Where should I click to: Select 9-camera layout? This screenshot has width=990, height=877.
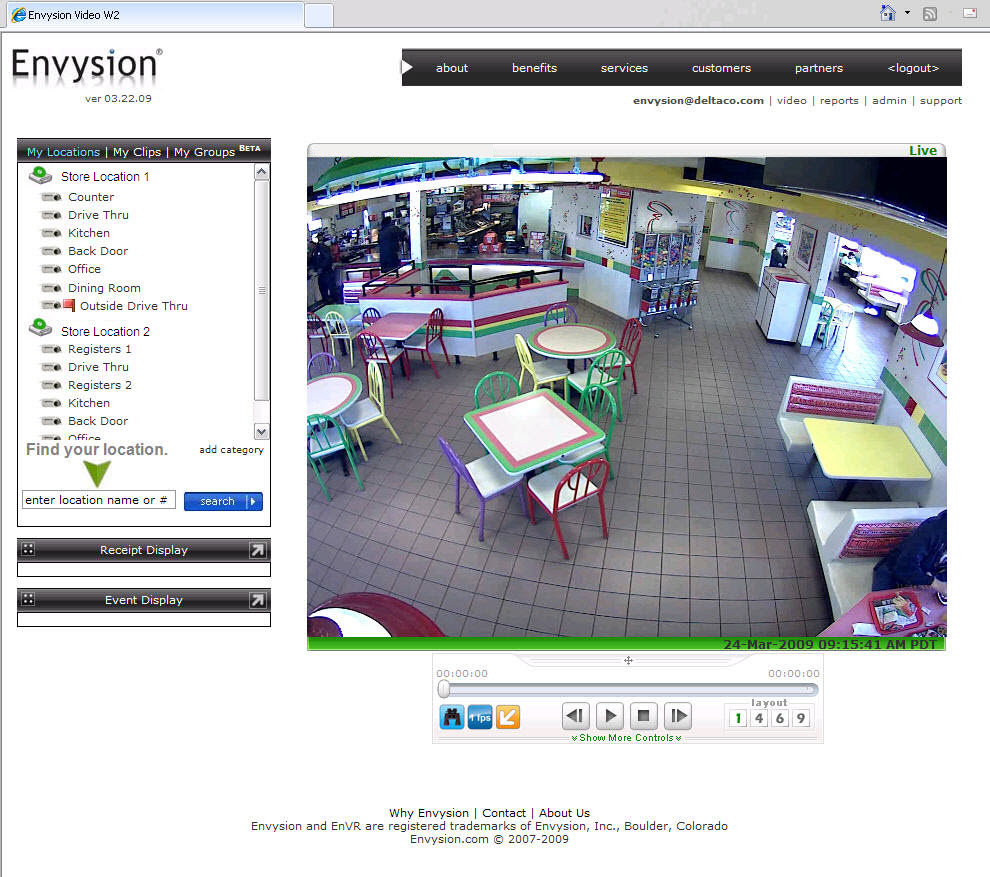click(x=801, y=718)
